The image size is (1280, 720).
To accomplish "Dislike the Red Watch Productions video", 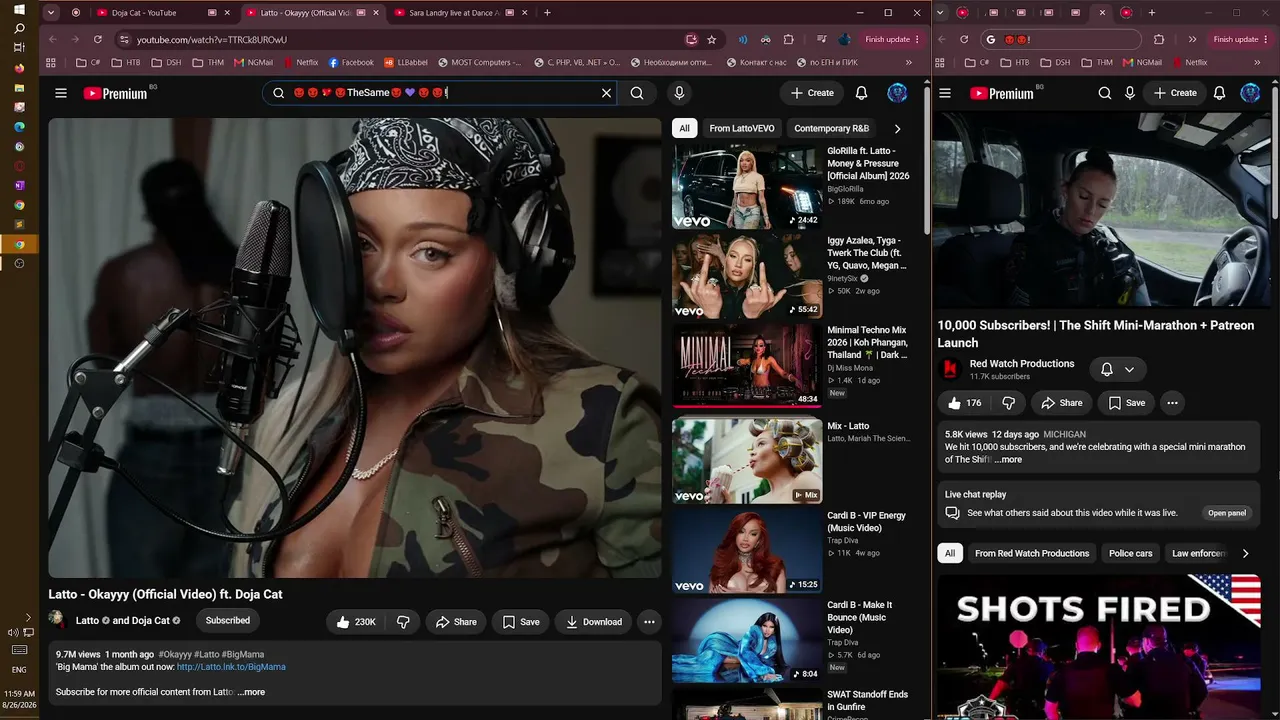I will tap(1008, 403).
